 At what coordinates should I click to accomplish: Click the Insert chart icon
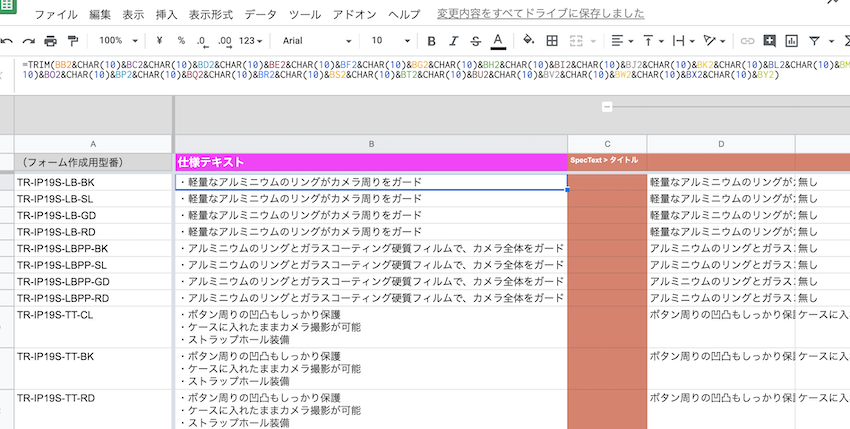click(792, 41)
